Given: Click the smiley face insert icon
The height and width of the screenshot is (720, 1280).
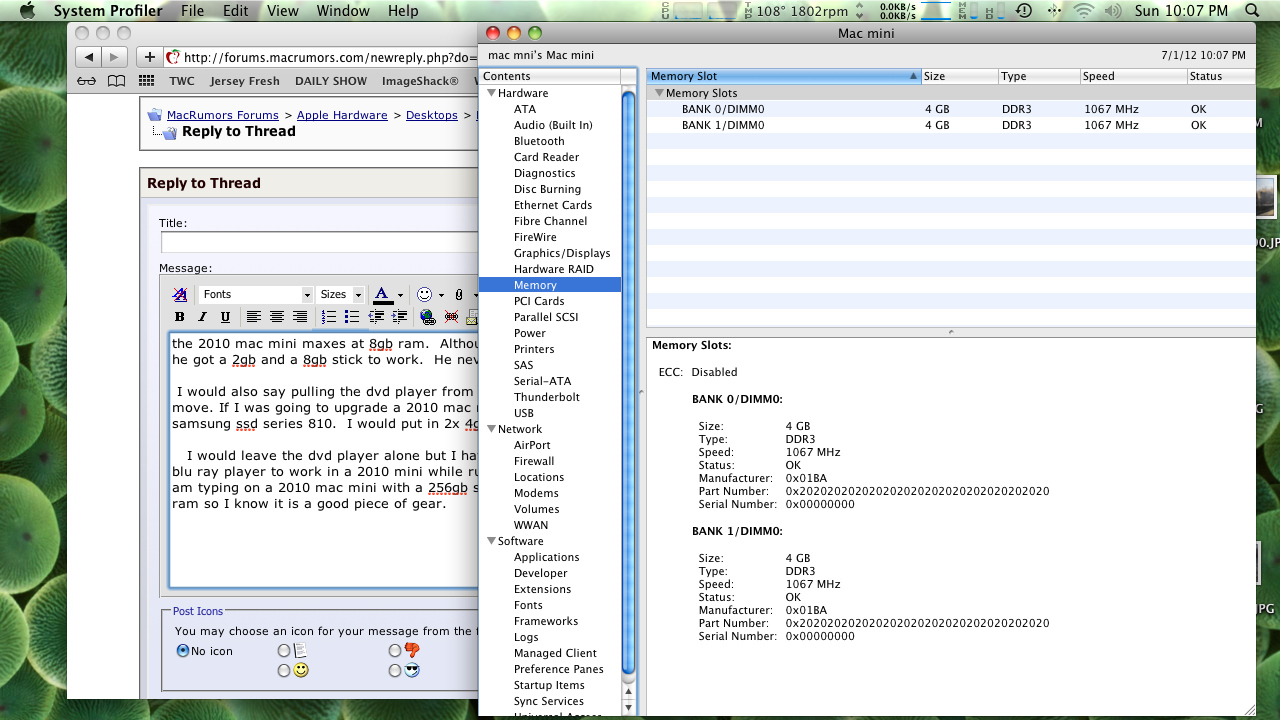Looking at the screenshot, I should pyautogui.click(x=425, y=295).
